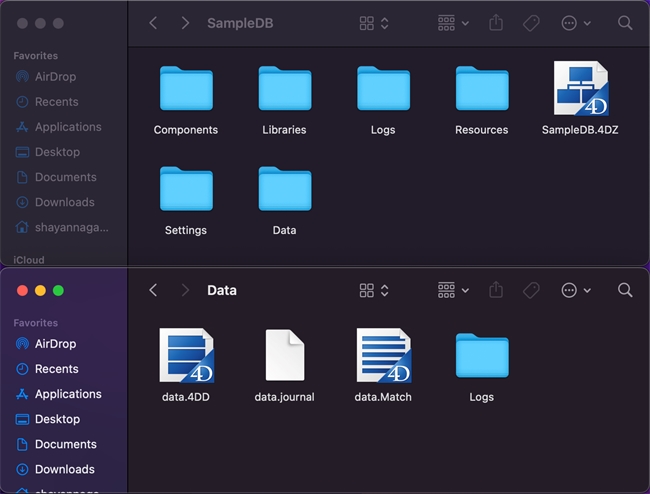This screenshot has width=650, height=494.
Task: Open icon view switcher in SampleDB window
Action: point(374,23)
